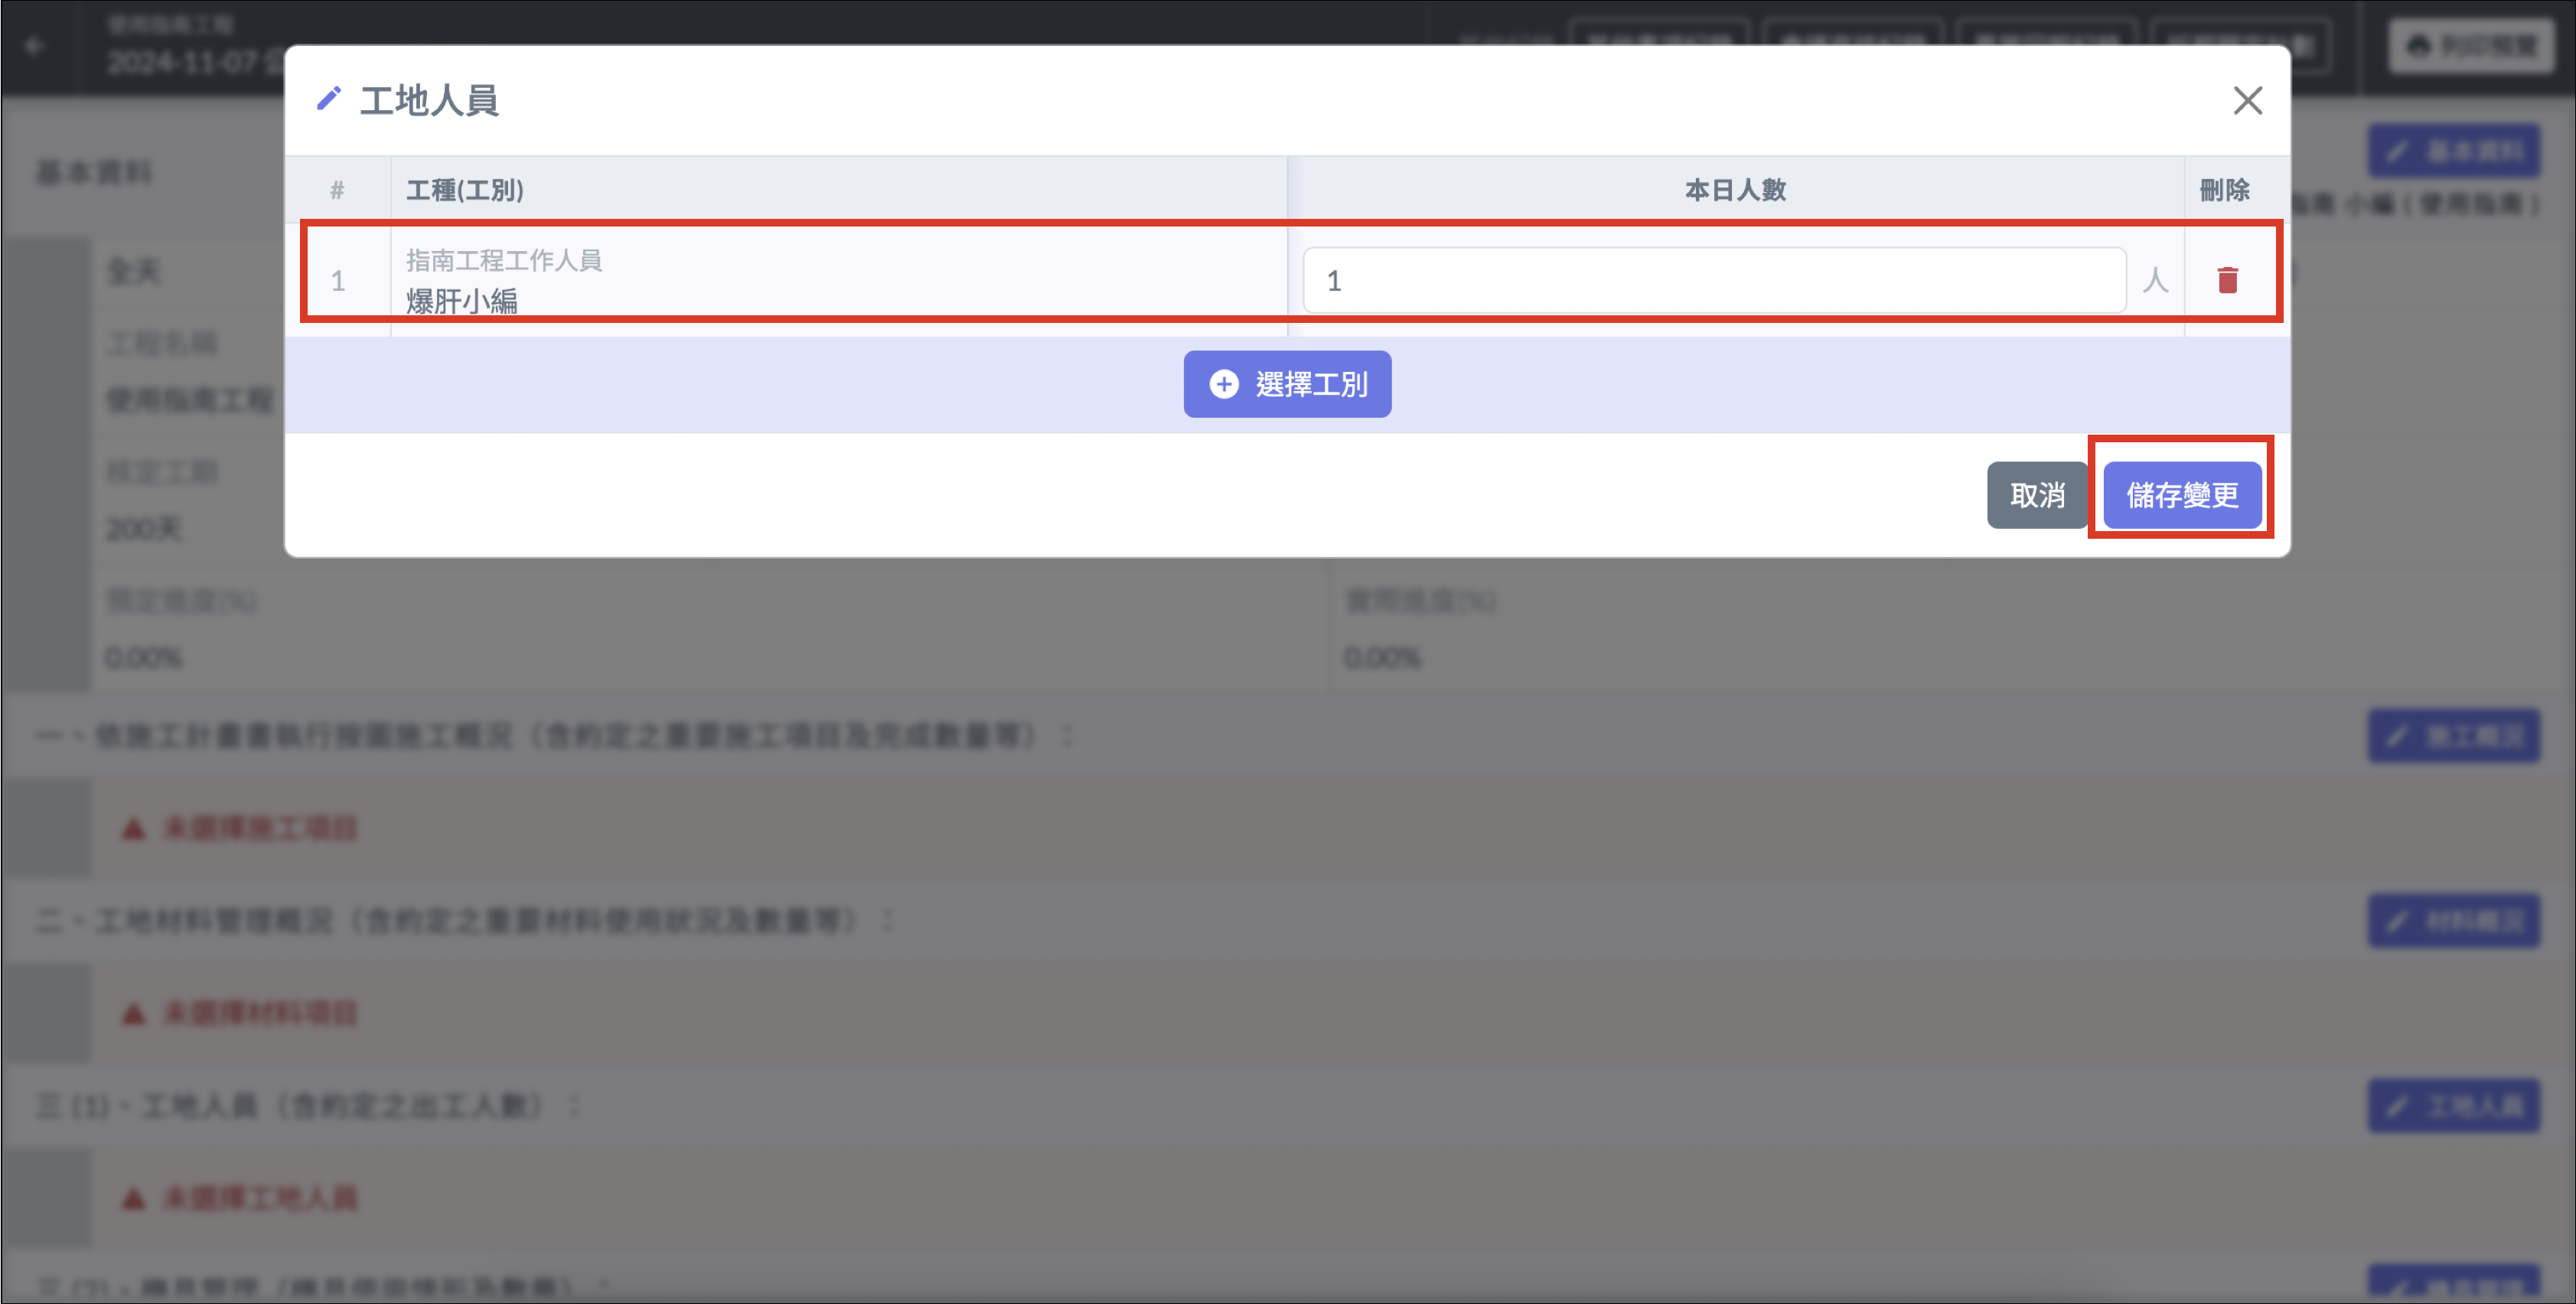The height and width of the screenshot is (1304, 2576).
Task: Click the red trash delete icon
Action: (x=2227, y=280)
